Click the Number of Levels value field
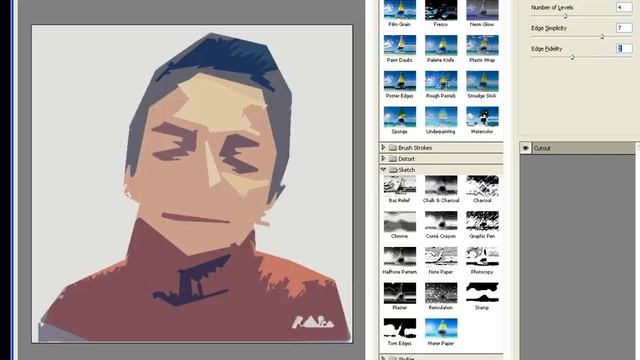Screen dimensions: 640x360 [624, 7]
